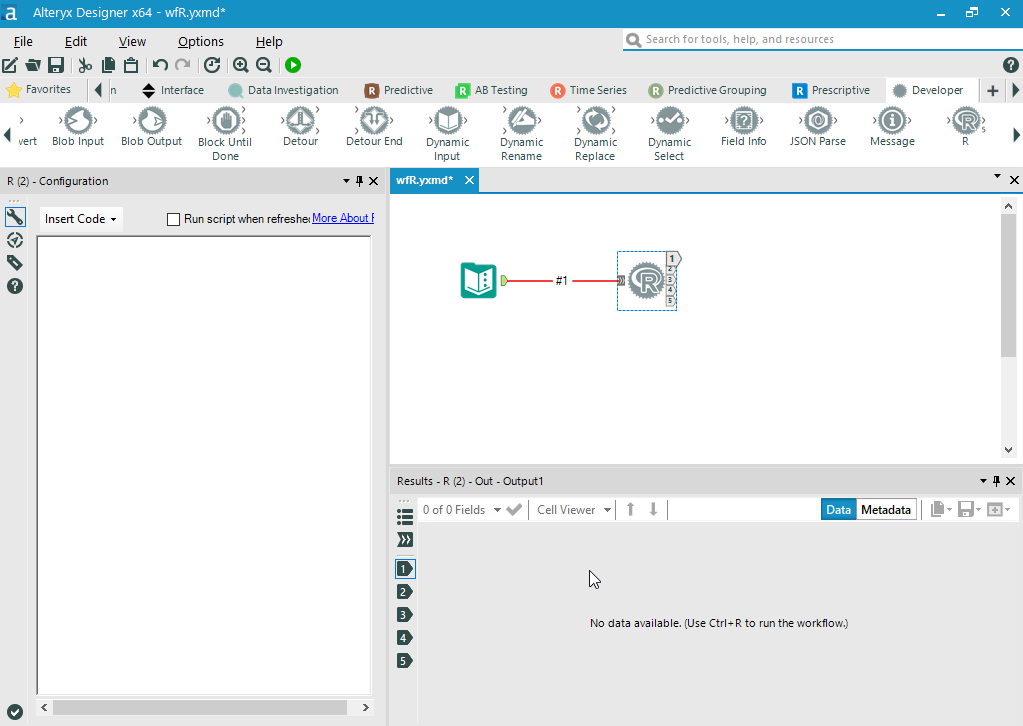Viewport: 1023px width, 726px height.
Task: Copy selection using the toolbar copy icon
Action: click(108, 65)
